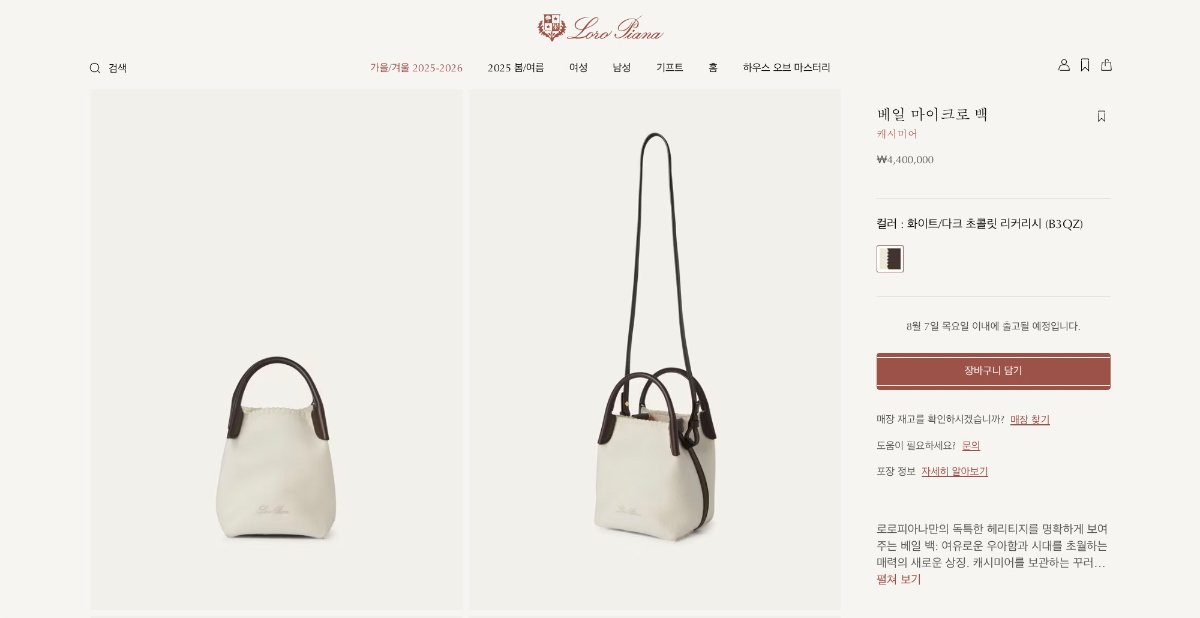Click the search magnifier icon

pos(95,68)
